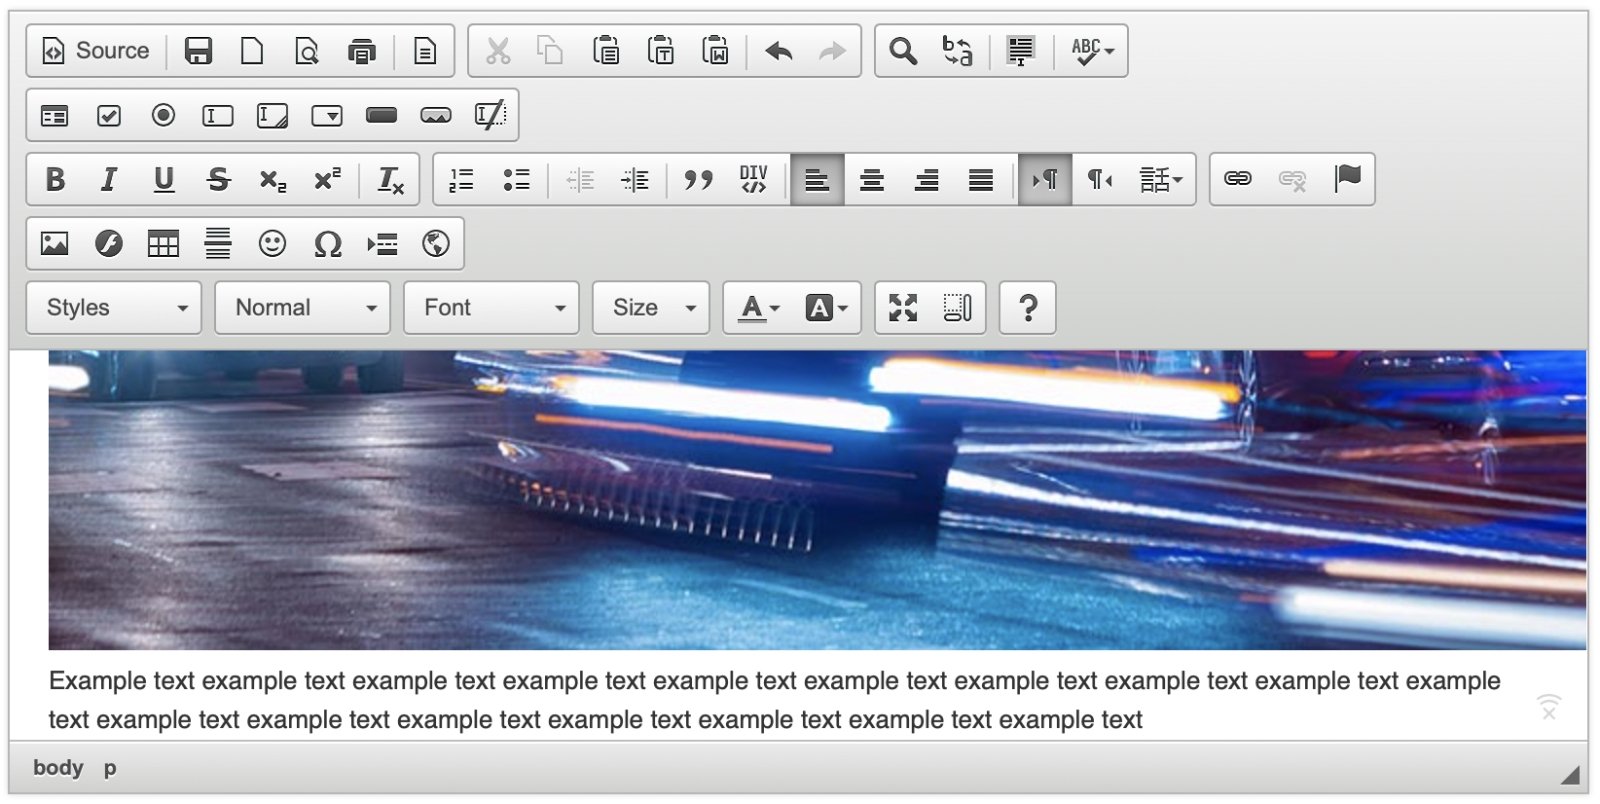Click inside the example text paragraph
The image size is (1600, 804).
(600, 700)
